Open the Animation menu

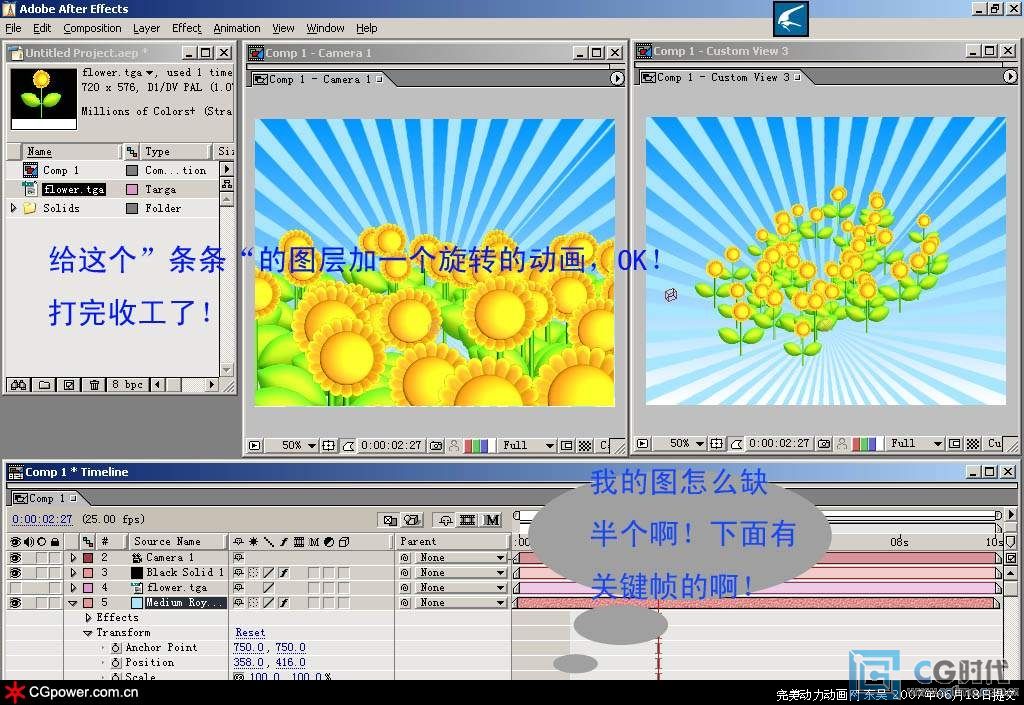236,28
